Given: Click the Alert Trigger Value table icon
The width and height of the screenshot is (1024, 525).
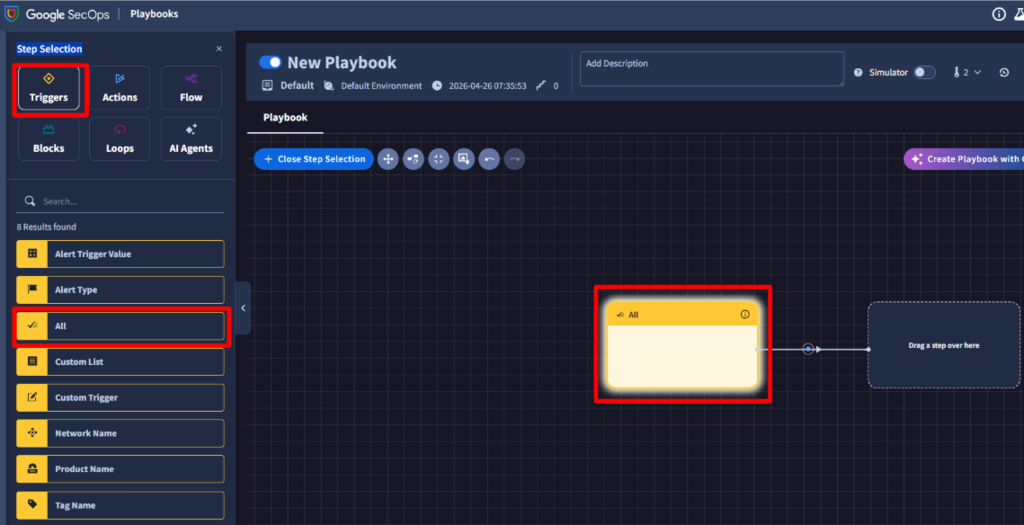Looking at the screenshot, I should (32, 254).
